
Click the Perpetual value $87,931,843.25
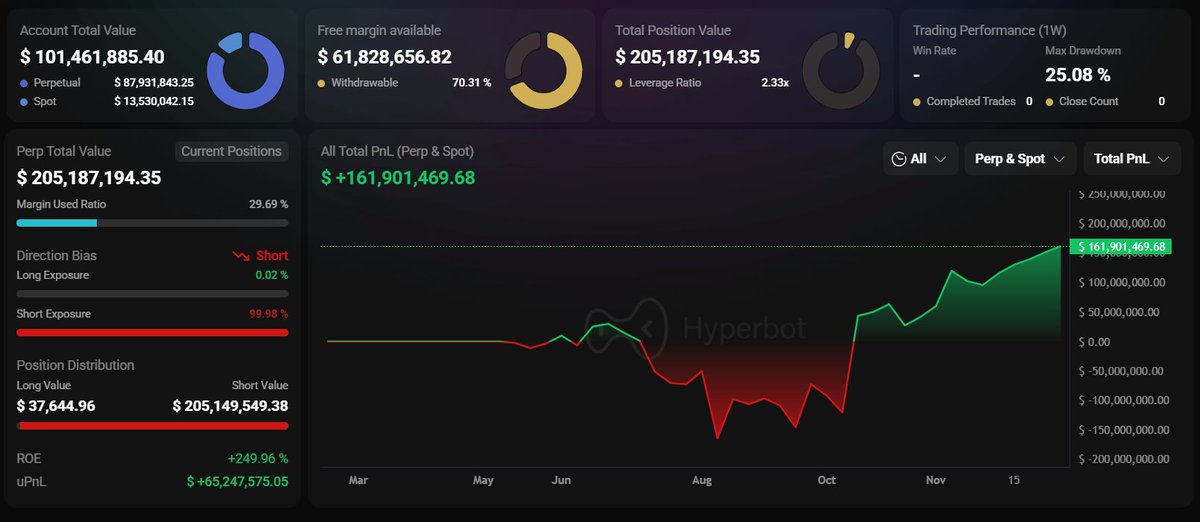(x=154, y=83)
